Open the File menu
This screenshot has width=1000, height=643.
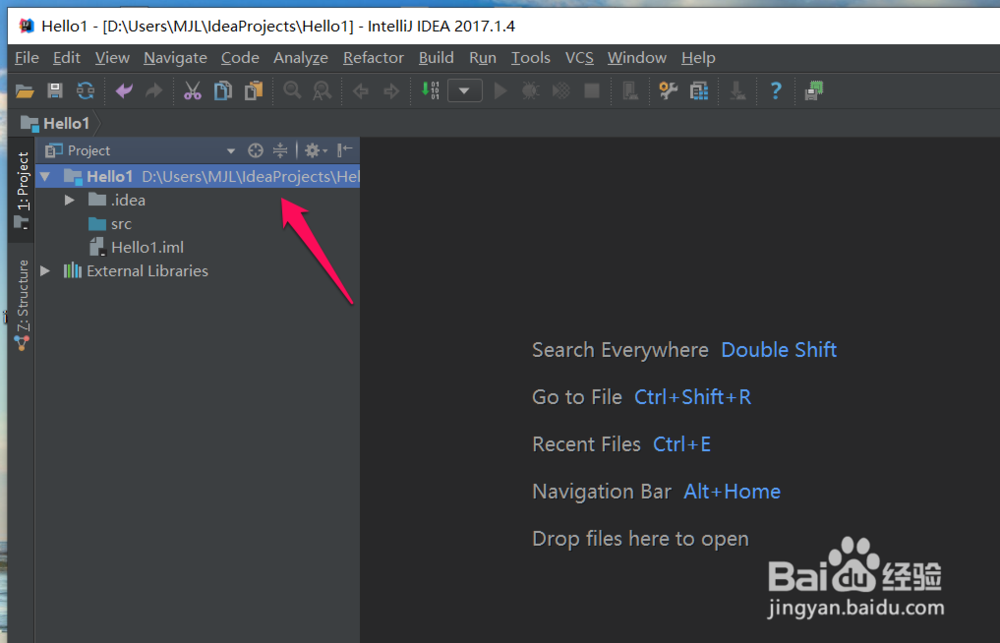pyautogui.click(x=27, y=58)
